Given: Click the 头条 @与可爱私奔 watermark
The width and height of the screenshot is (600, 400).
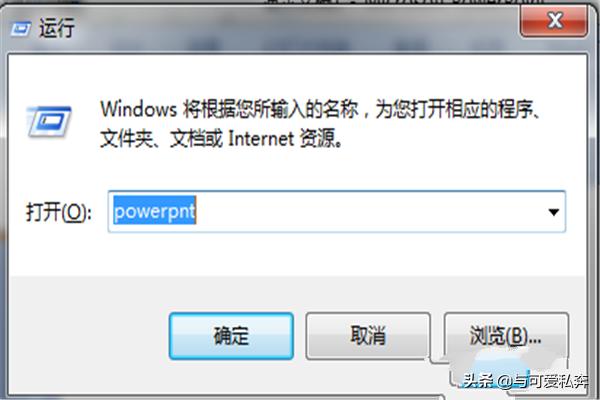Looking at the screenshot, I should (x=525, y=381).
